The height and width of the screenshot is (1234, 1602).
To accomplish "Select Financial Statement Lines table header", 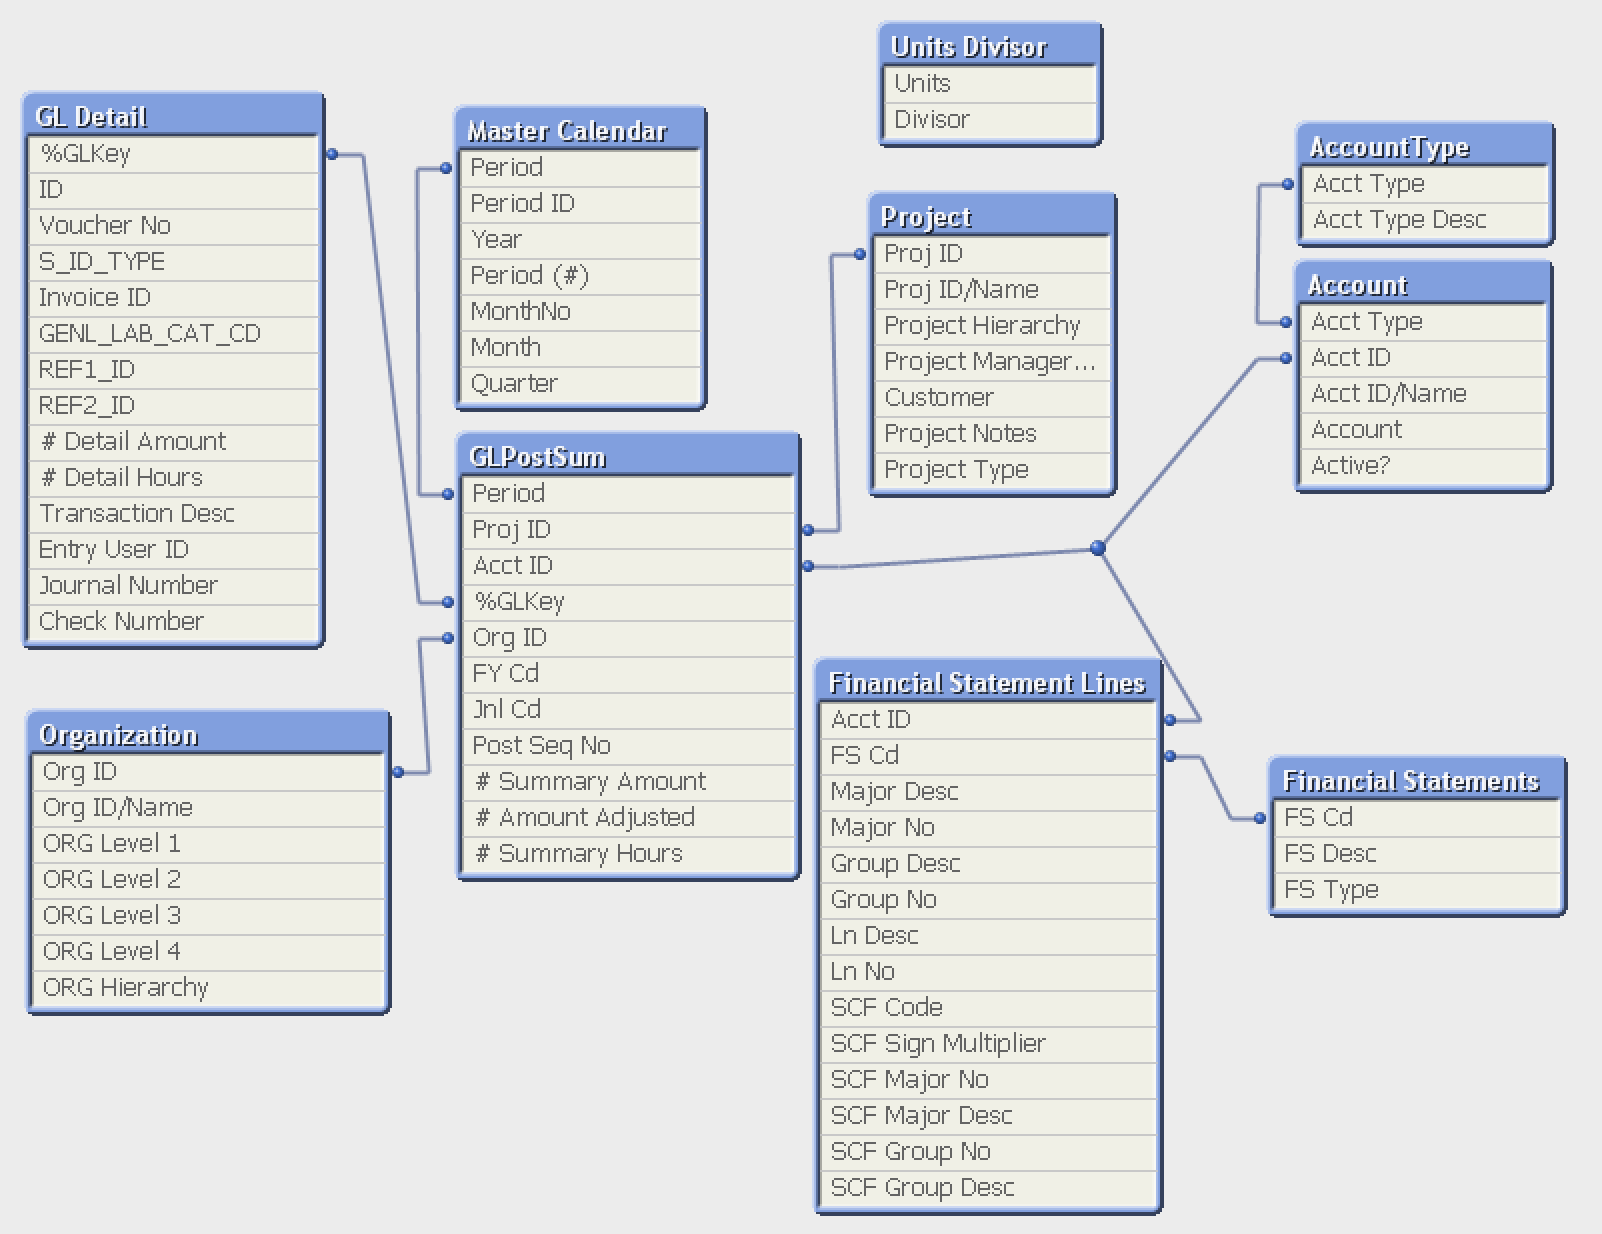I will point(988,682).
